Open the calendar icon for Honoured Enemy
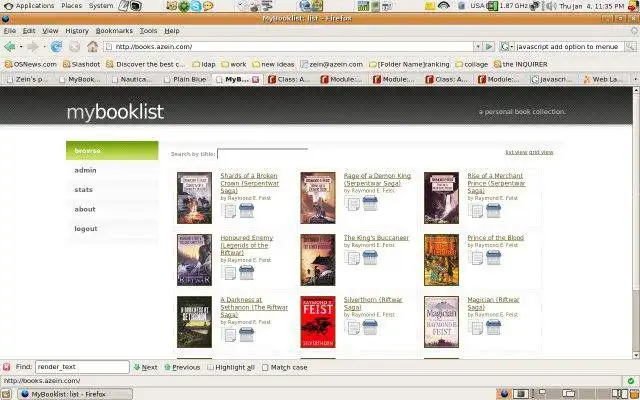Image resolution: width=640 pixels, height=400 pixels. coord(246,273)
